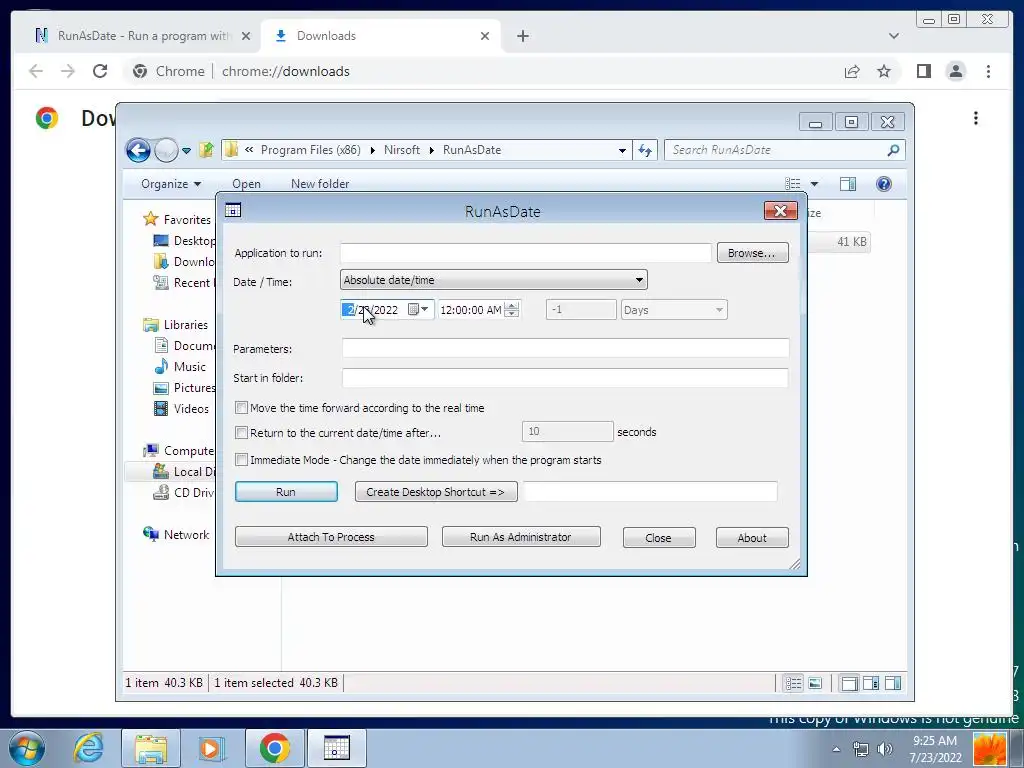1024x768 pixels.
Task: Open the Date / Time mode dropdown
Action: pos(494,280)
